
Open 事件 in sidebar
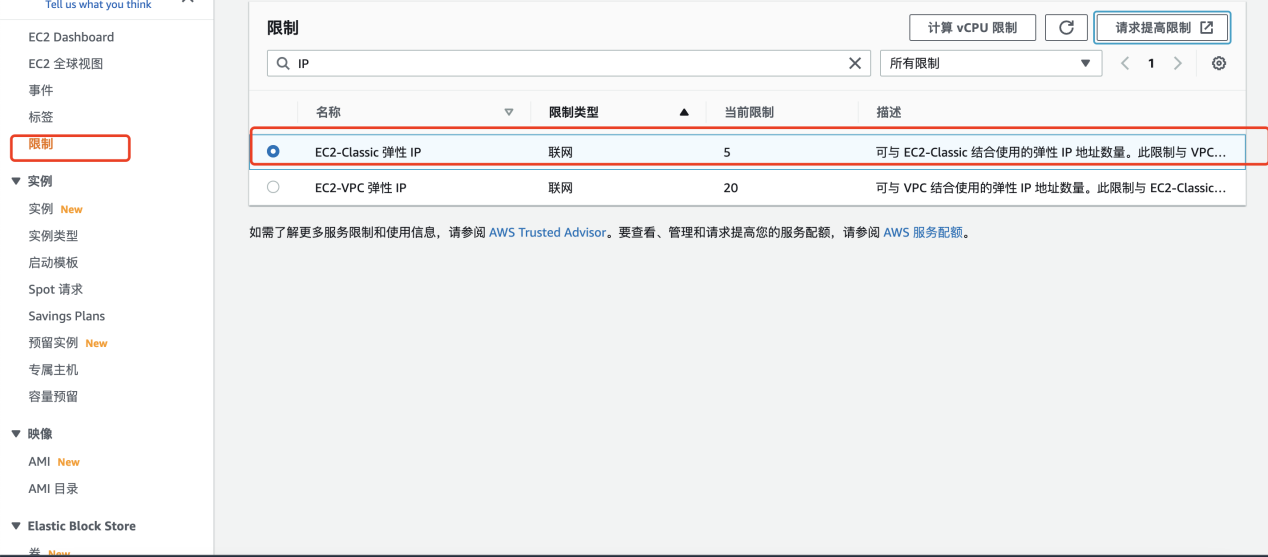41,90
